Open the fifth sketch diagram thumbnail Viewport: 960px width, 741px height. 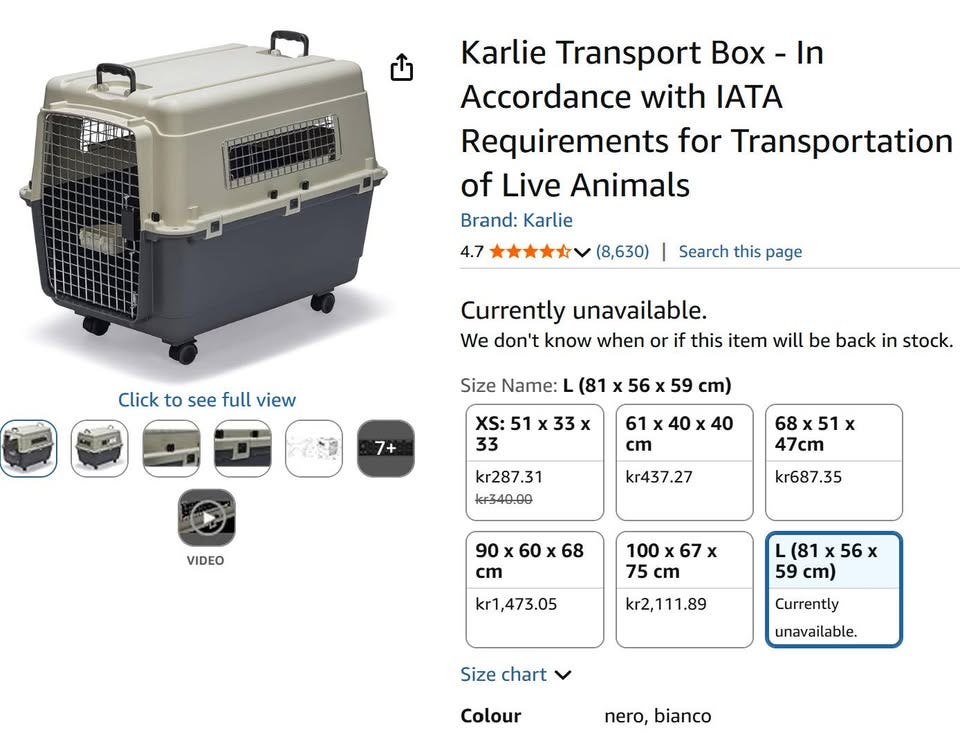click(x=314, y=448)
